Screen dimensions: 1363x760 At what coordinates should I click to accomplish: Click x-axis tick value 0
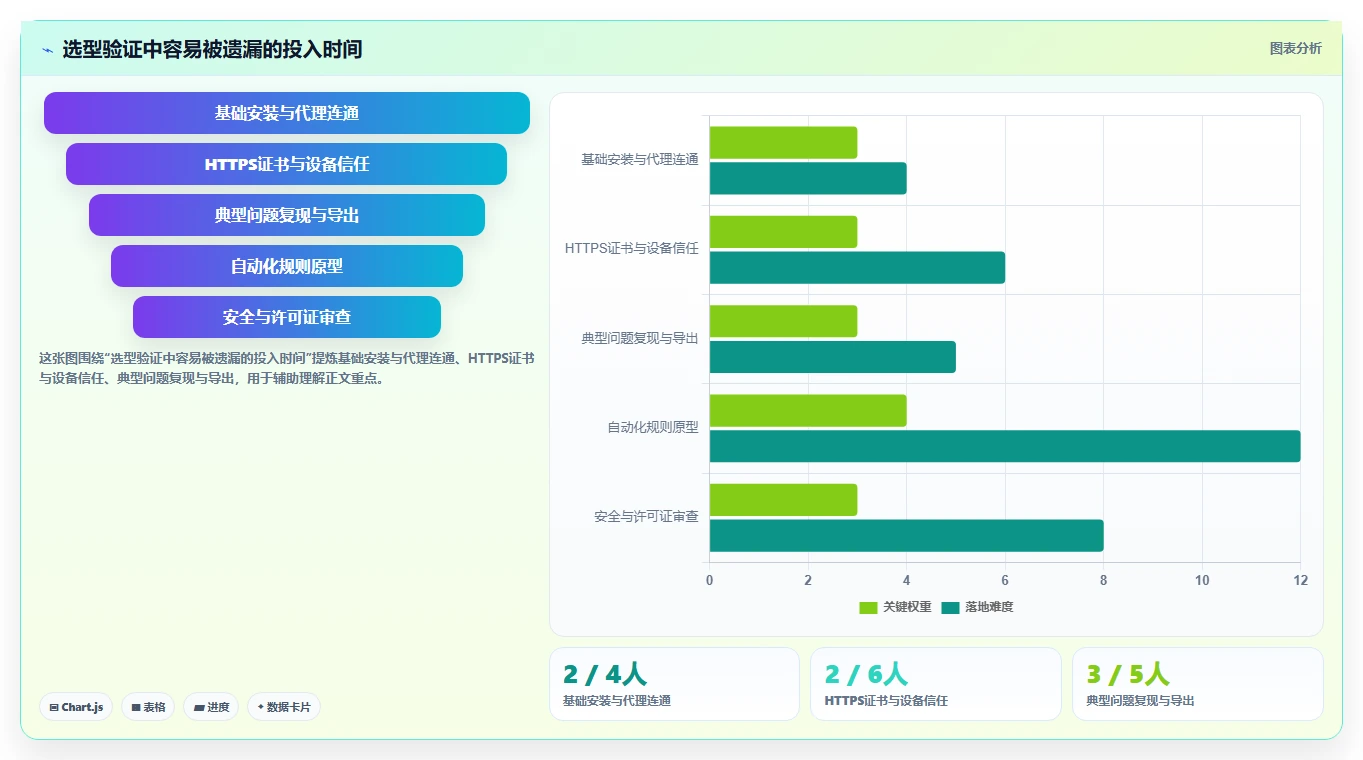coord(710,580)
